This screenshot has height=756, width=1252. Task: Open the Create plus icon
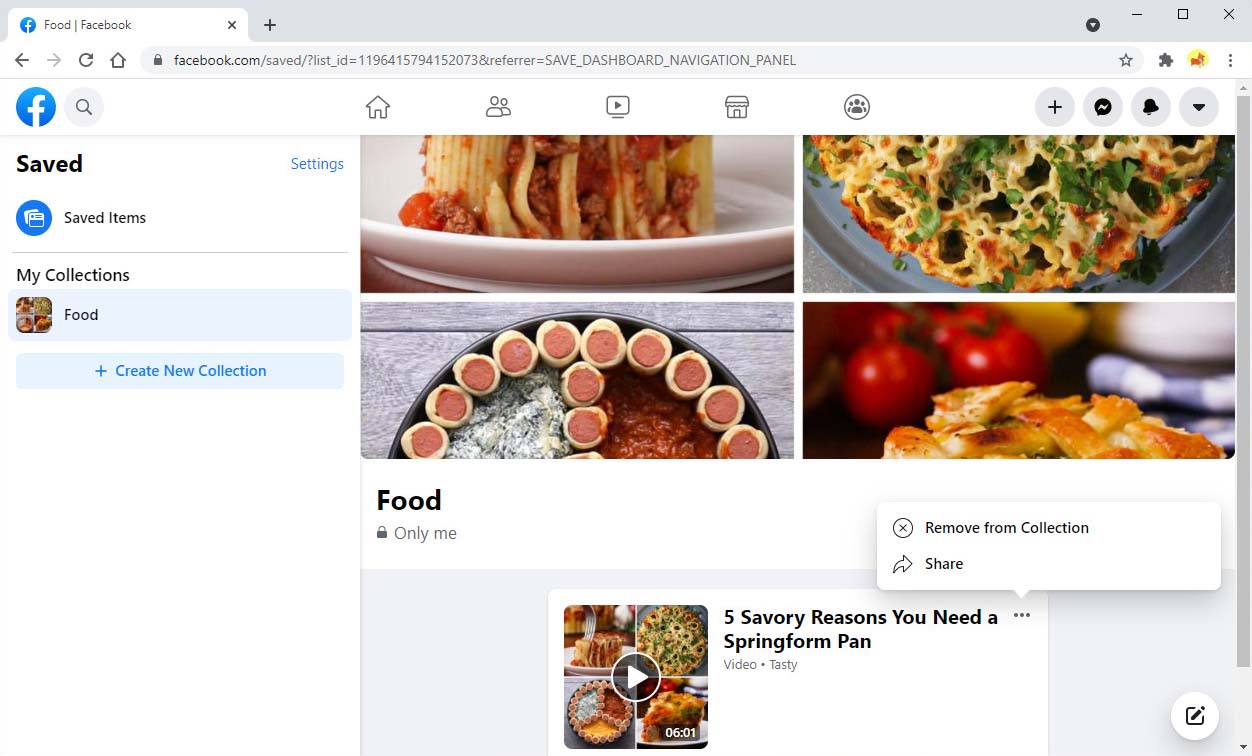(1054, 107)
